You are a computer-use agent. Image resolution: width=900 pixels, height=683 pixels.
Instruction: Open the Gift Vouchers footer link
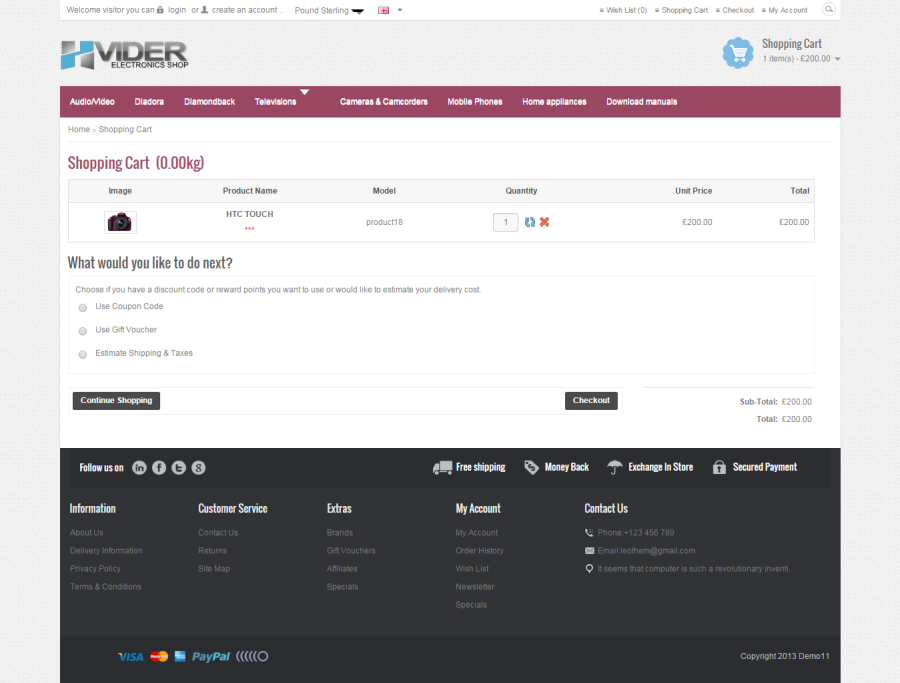click(x=351, y=550)
